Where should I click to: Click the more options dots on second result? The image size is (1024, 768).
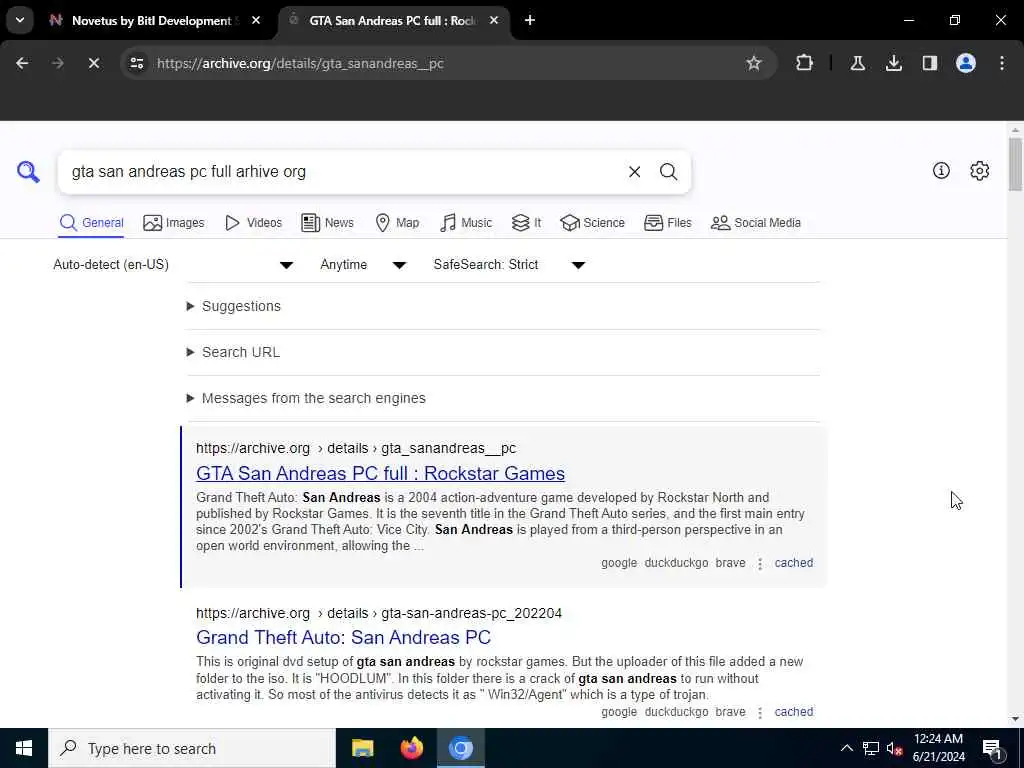pos(760,712)
